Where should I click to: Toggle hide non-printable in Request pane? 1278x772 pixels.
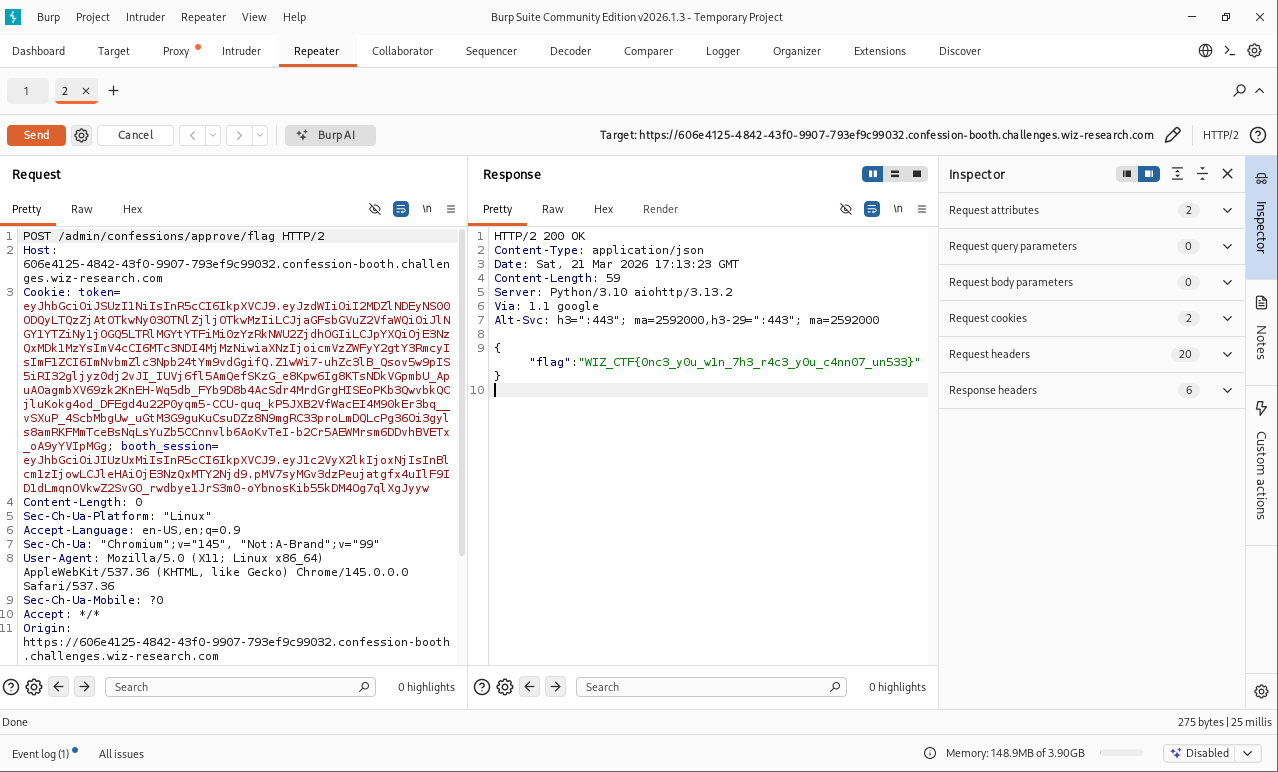[x=375, y=209]
